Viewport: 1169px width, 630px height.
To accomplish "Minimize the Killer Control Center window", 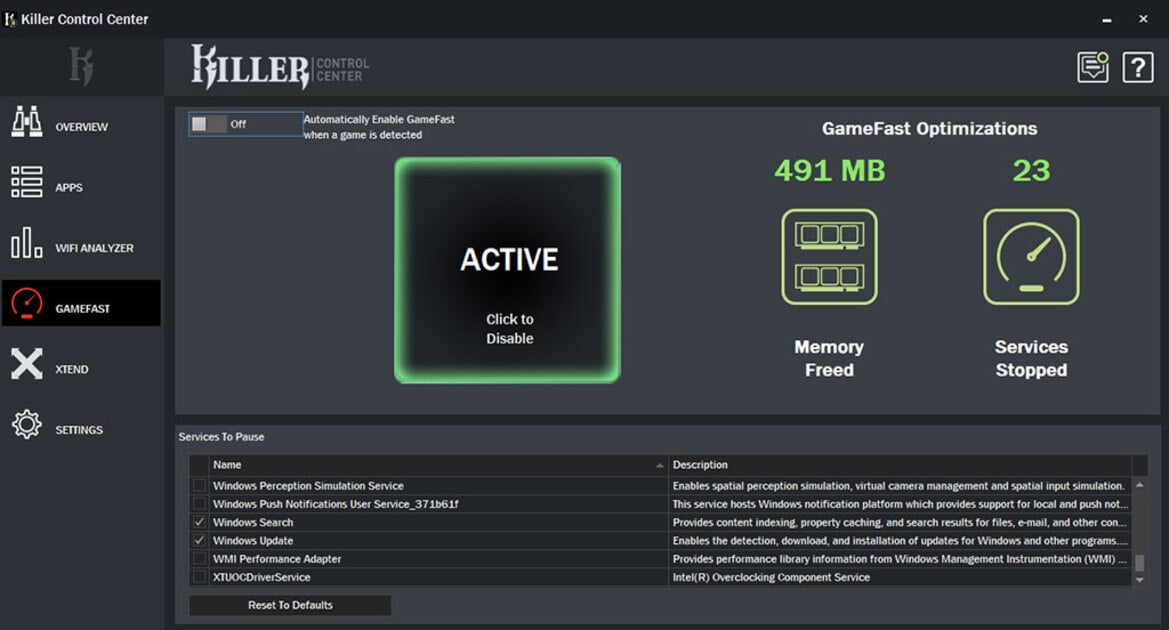I will tap(1107, 19).
